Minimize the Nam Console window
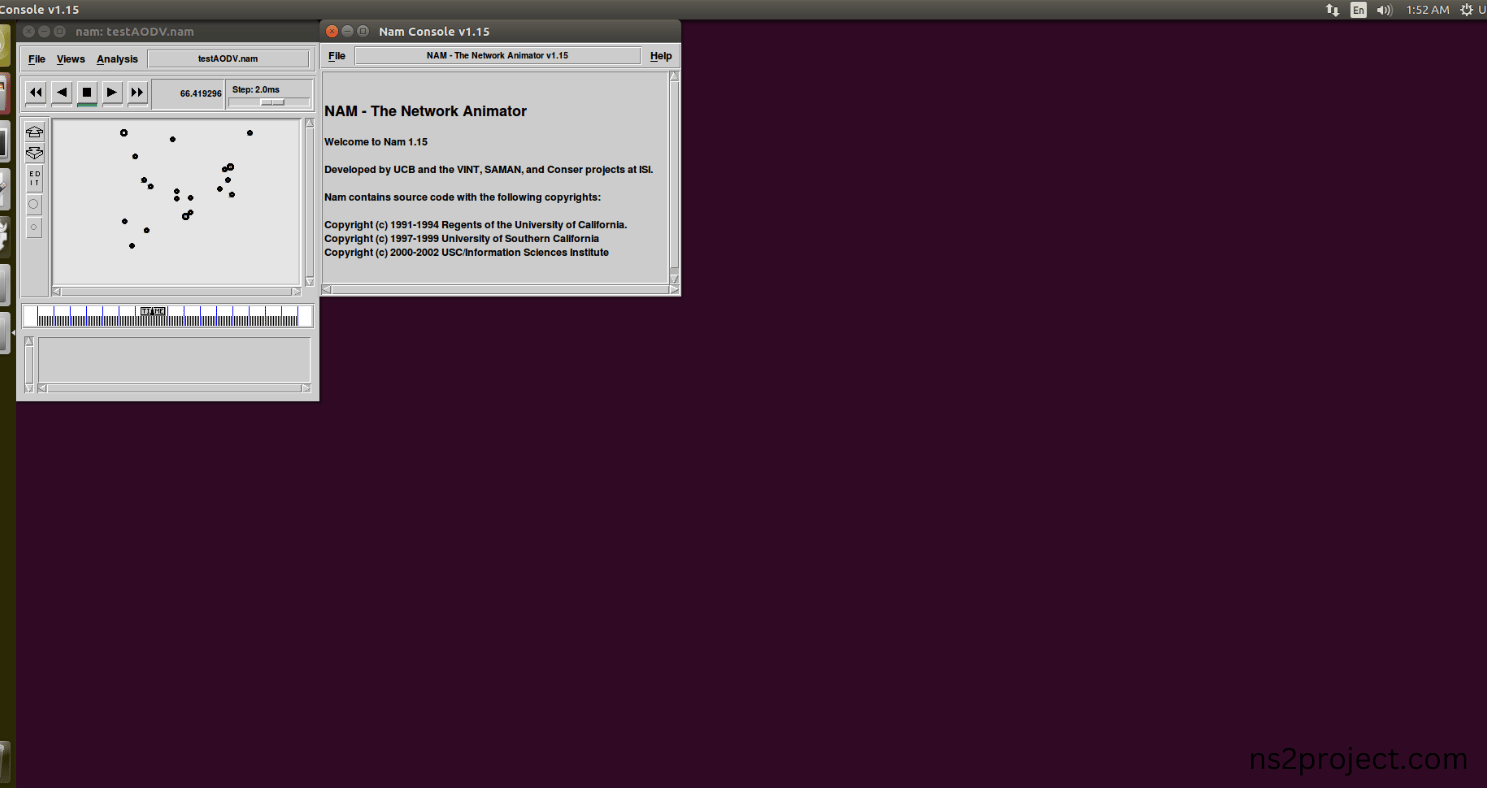Image resolution: width=1487 pixels, height=788 pixels. (x=348, y=32)
